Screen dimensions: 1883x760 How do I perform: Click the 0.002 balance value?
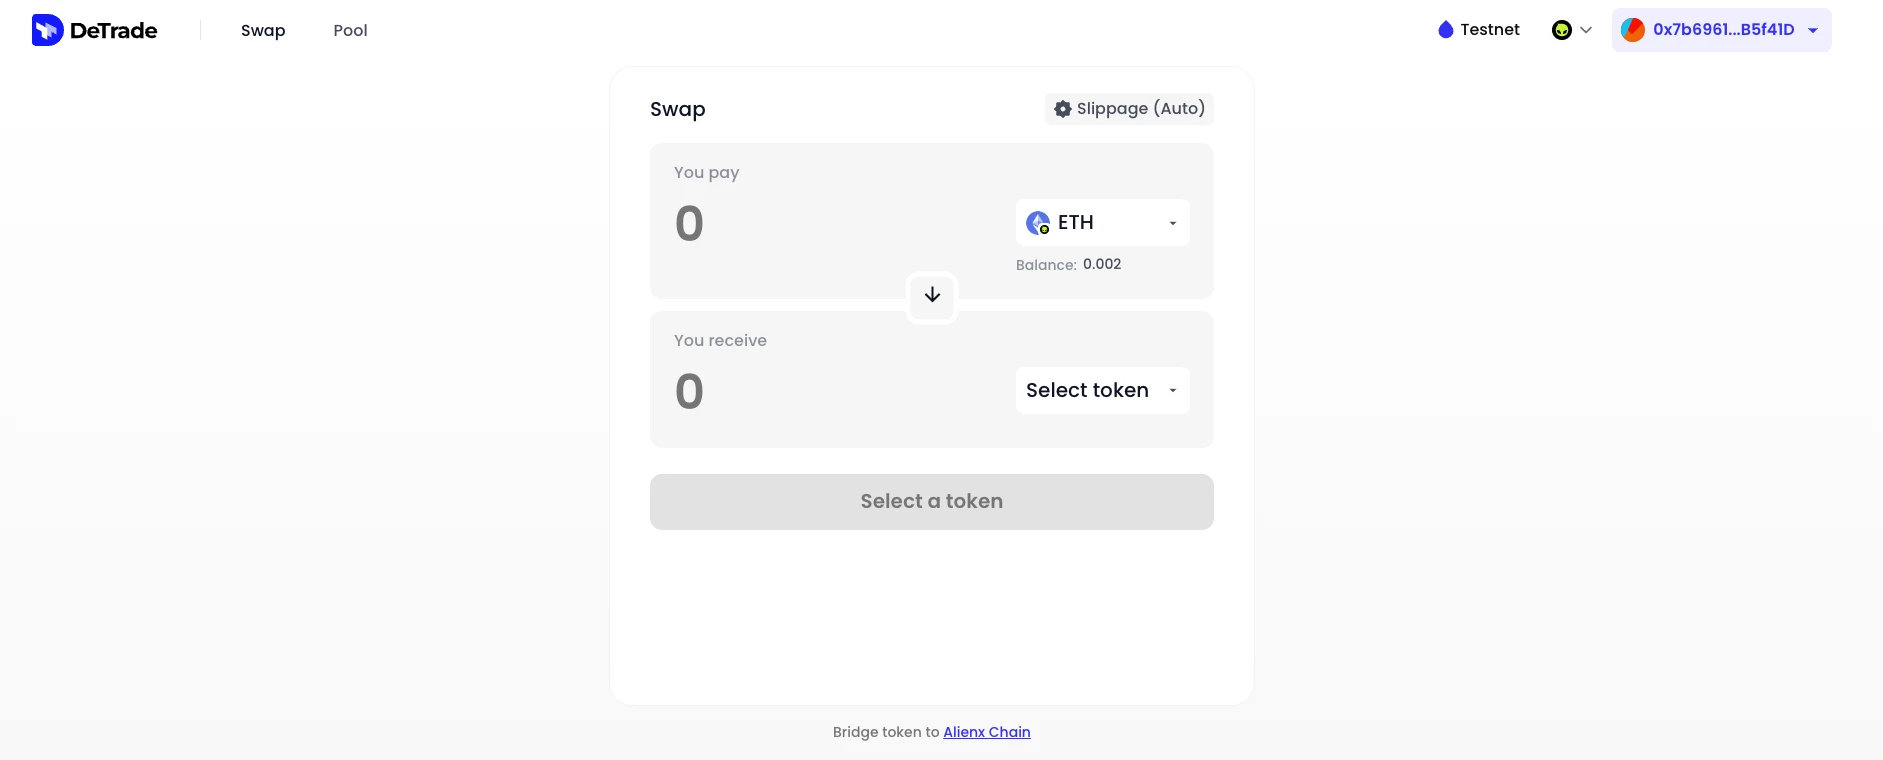[x=1102, y=264]
